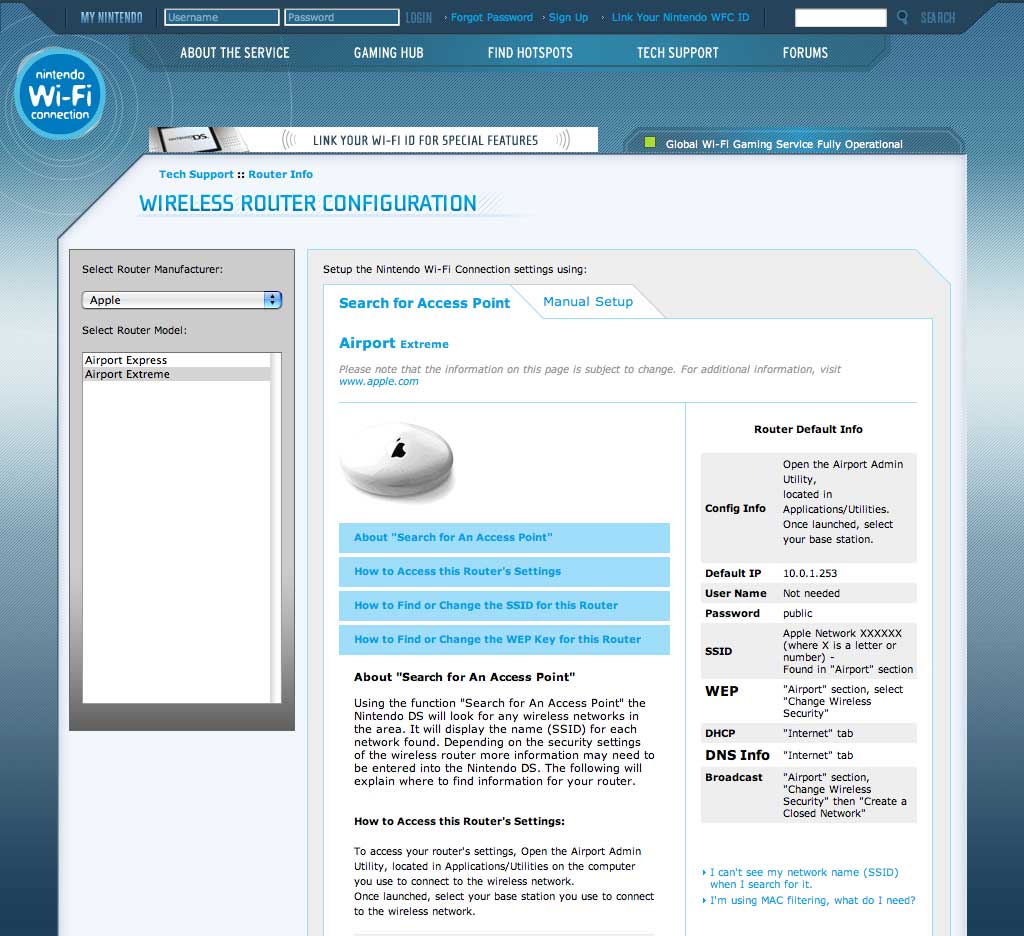Select Airport Express model
Image resolution: width=1024 pixels, height=936 pixels.
point(176,360)
